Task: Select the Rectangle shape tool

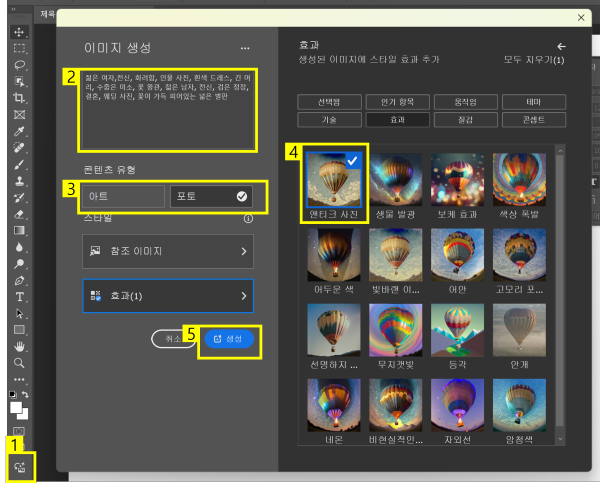Action: (x=19, y=330)
